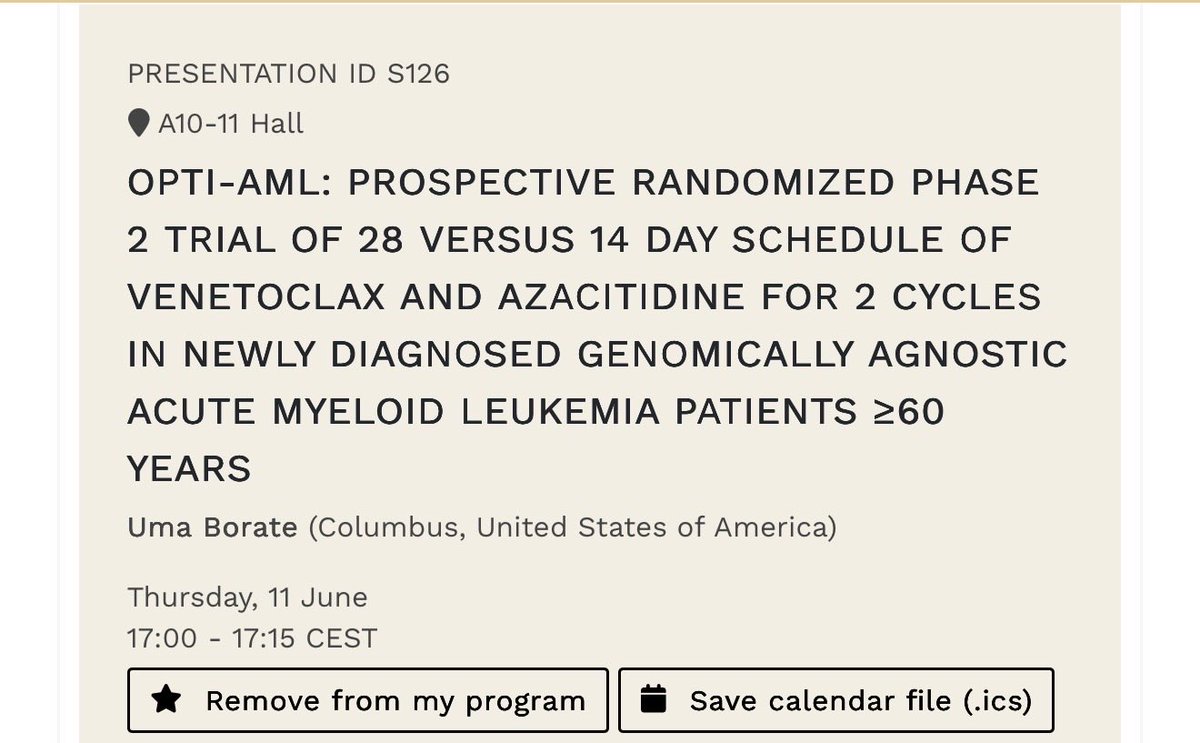Click the star icon in the Remove button

[166, 700]
